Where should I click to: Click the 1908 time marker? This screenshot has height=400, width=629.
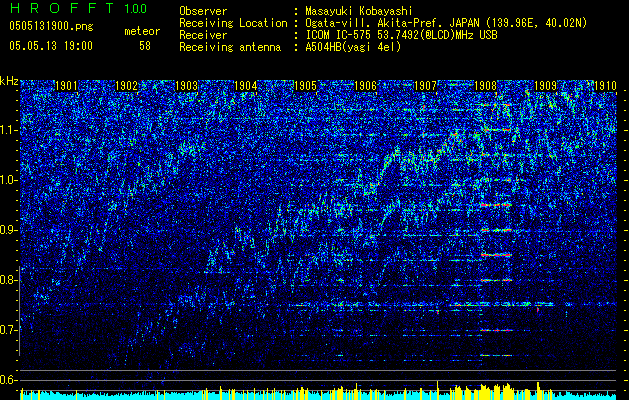[485, 86]
